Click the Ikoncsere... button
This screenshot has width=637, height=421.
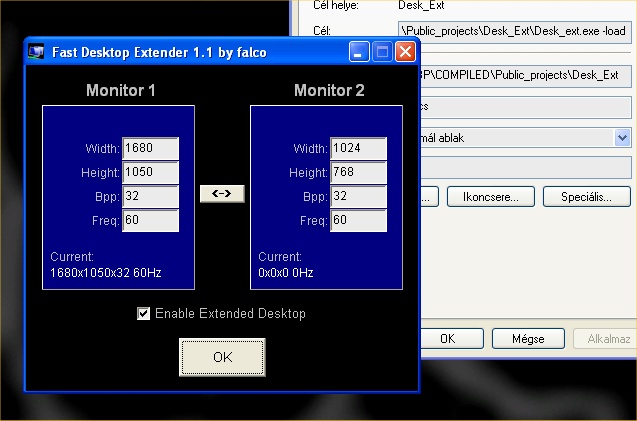coord(491,197)
